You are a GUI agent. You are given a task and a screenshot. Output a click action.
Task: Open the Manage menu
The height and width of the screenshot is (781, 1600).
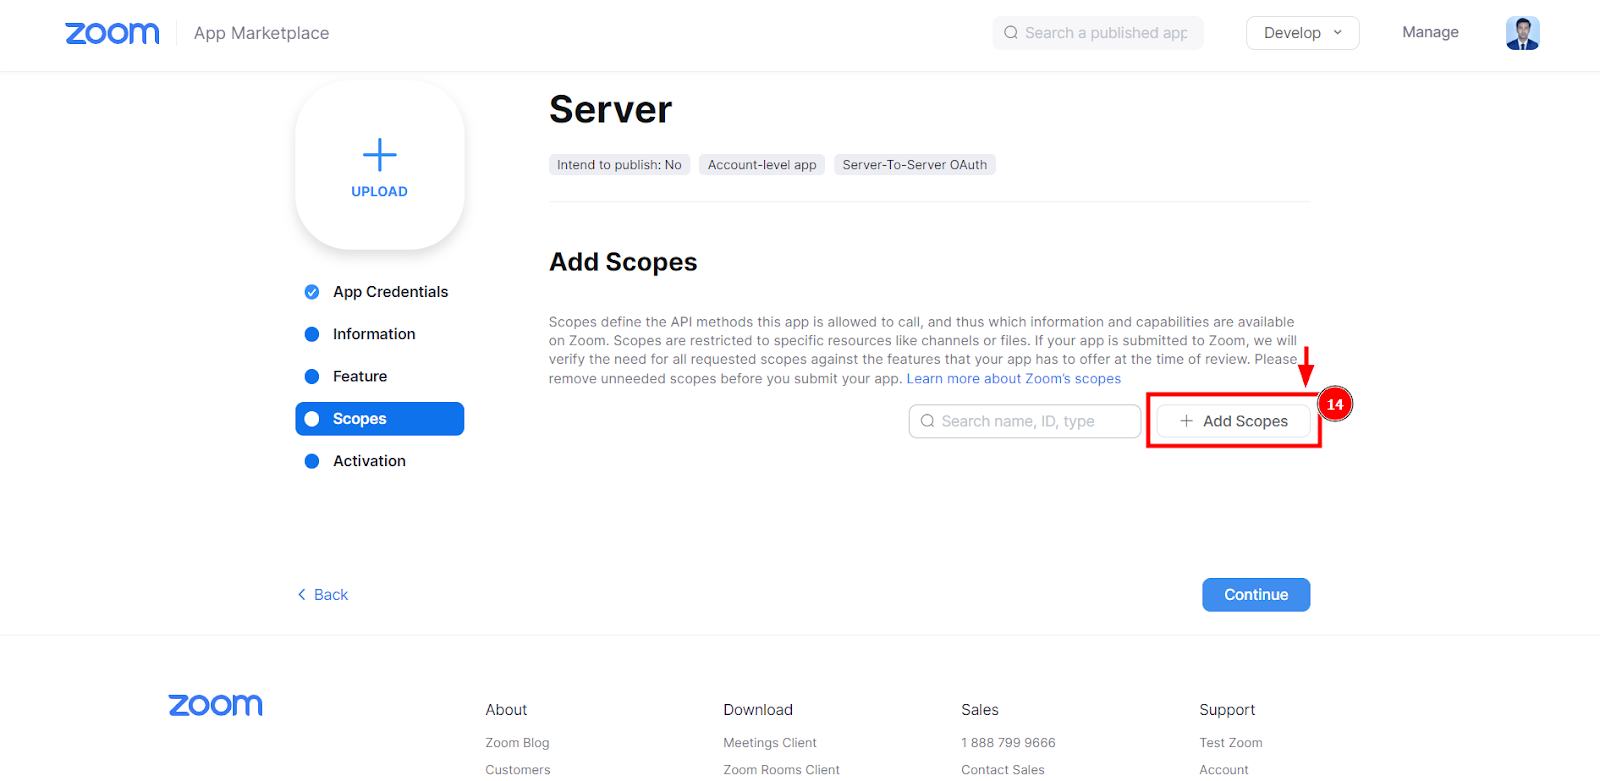tap(1430, 32)
